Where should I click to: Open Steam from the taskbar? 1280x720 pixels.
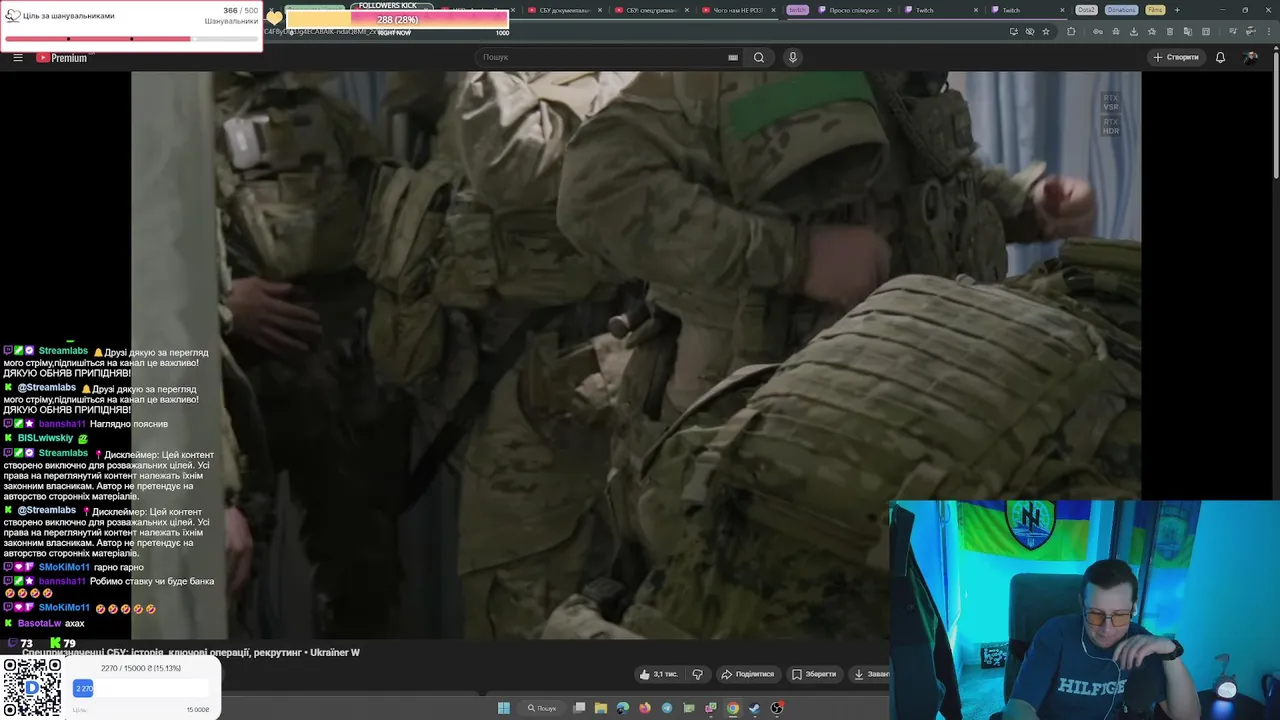[754, 708]
